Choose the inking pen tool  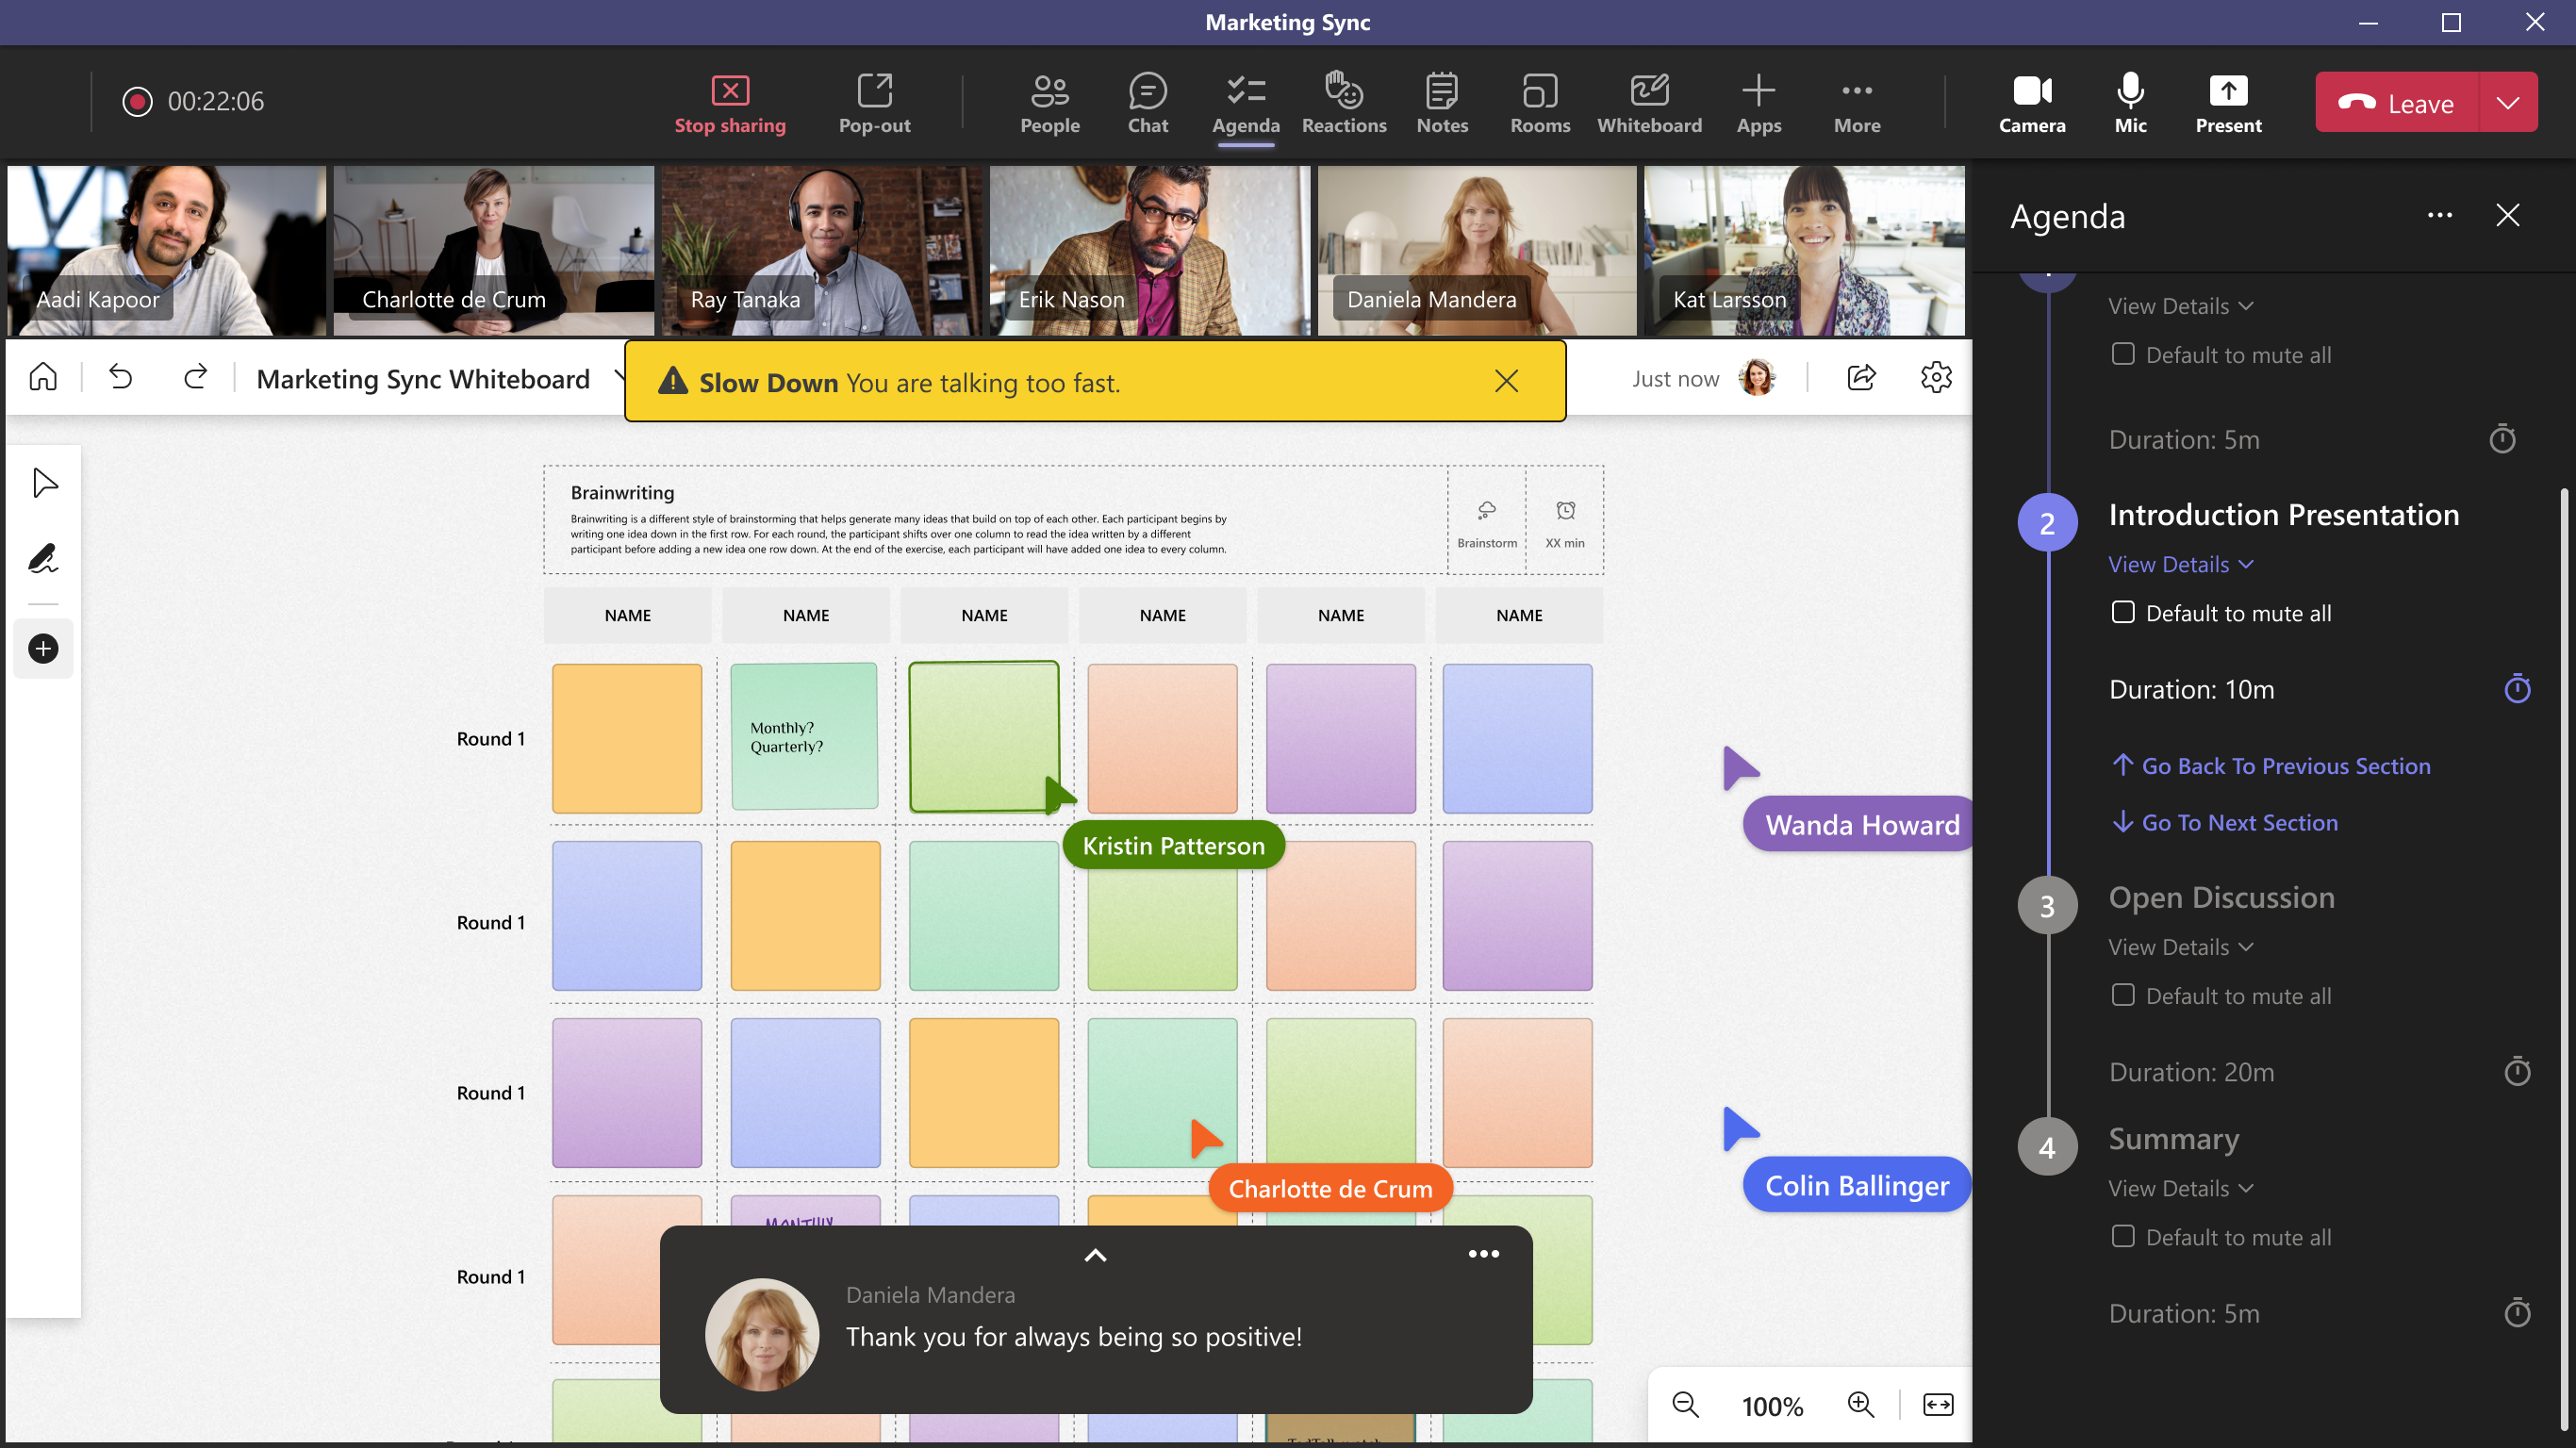pyautogui.click(x=44, y=559)
